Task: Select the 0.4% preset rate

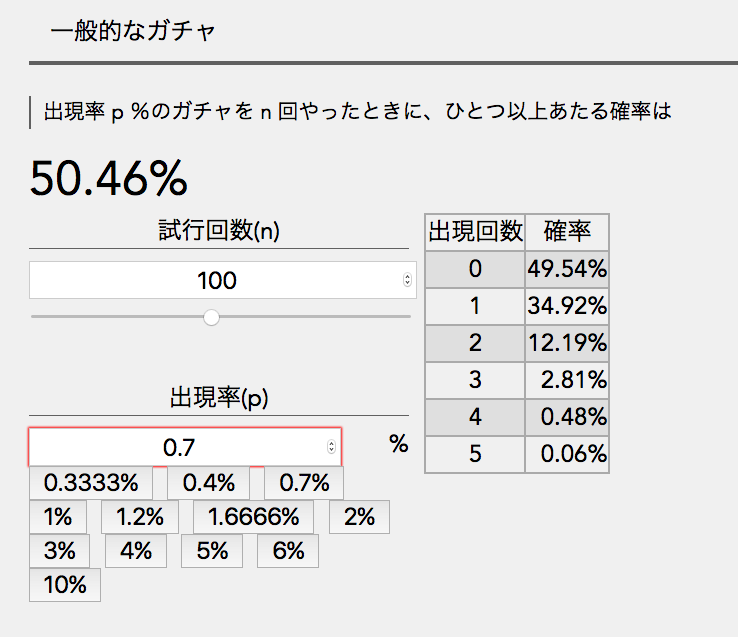Action: (x=210, y=483)
